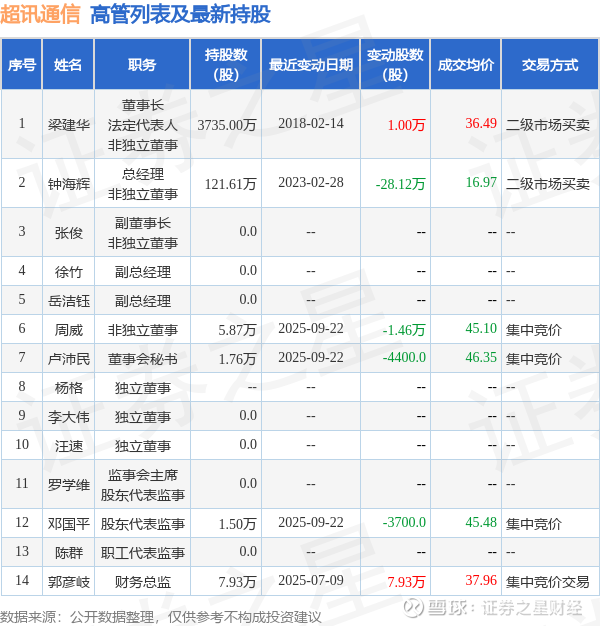Click the 数据来源 footer note
Screen dimensions: 600x626
point(161,617)
